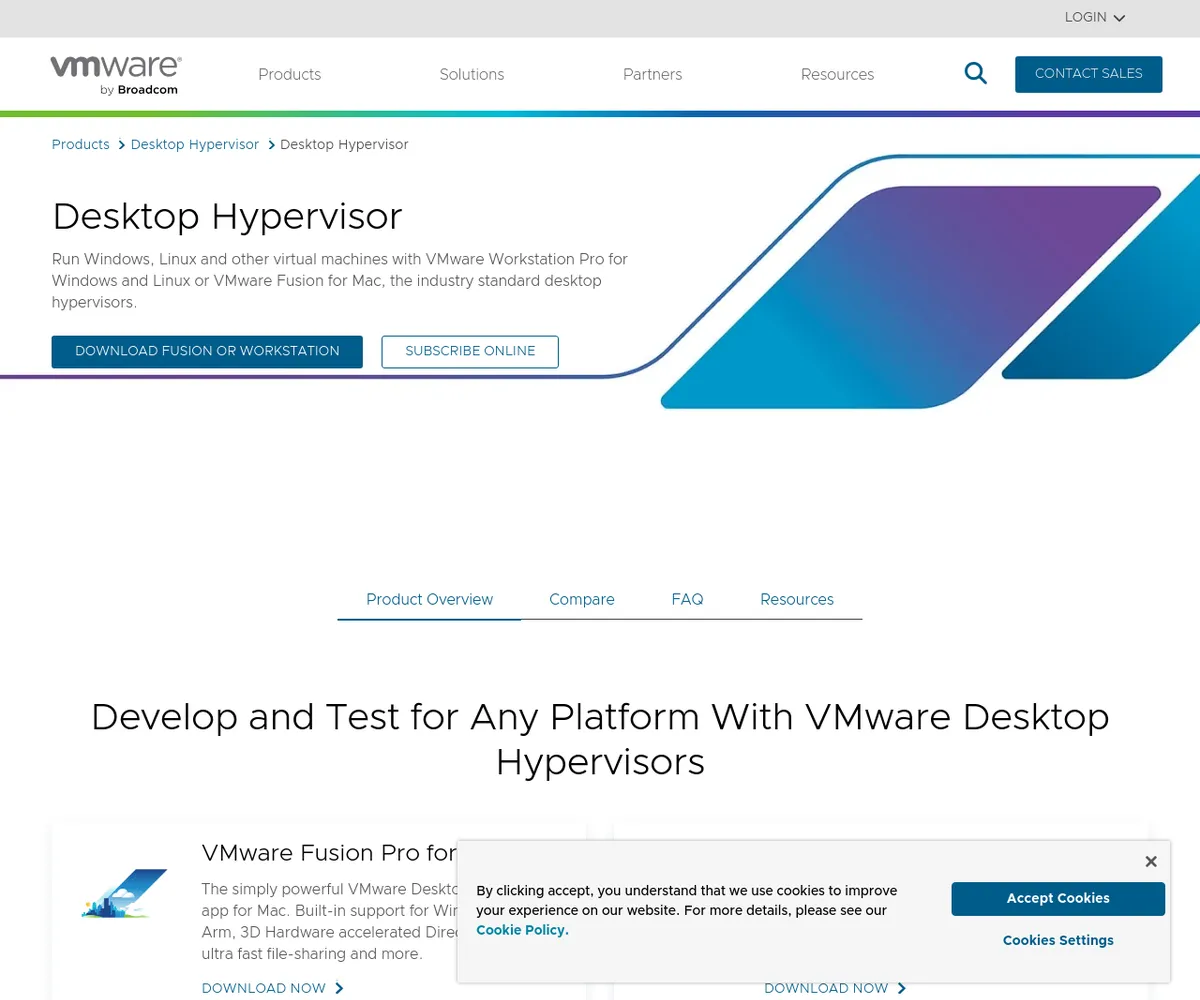Open the Solutions navigation menu
The height and width of the screenshot is (1000, 1200).
[x=471, y=75]
